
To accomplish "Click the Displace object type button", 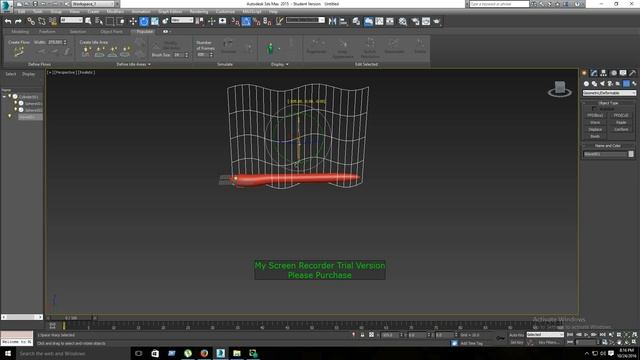I will point(595,129).
